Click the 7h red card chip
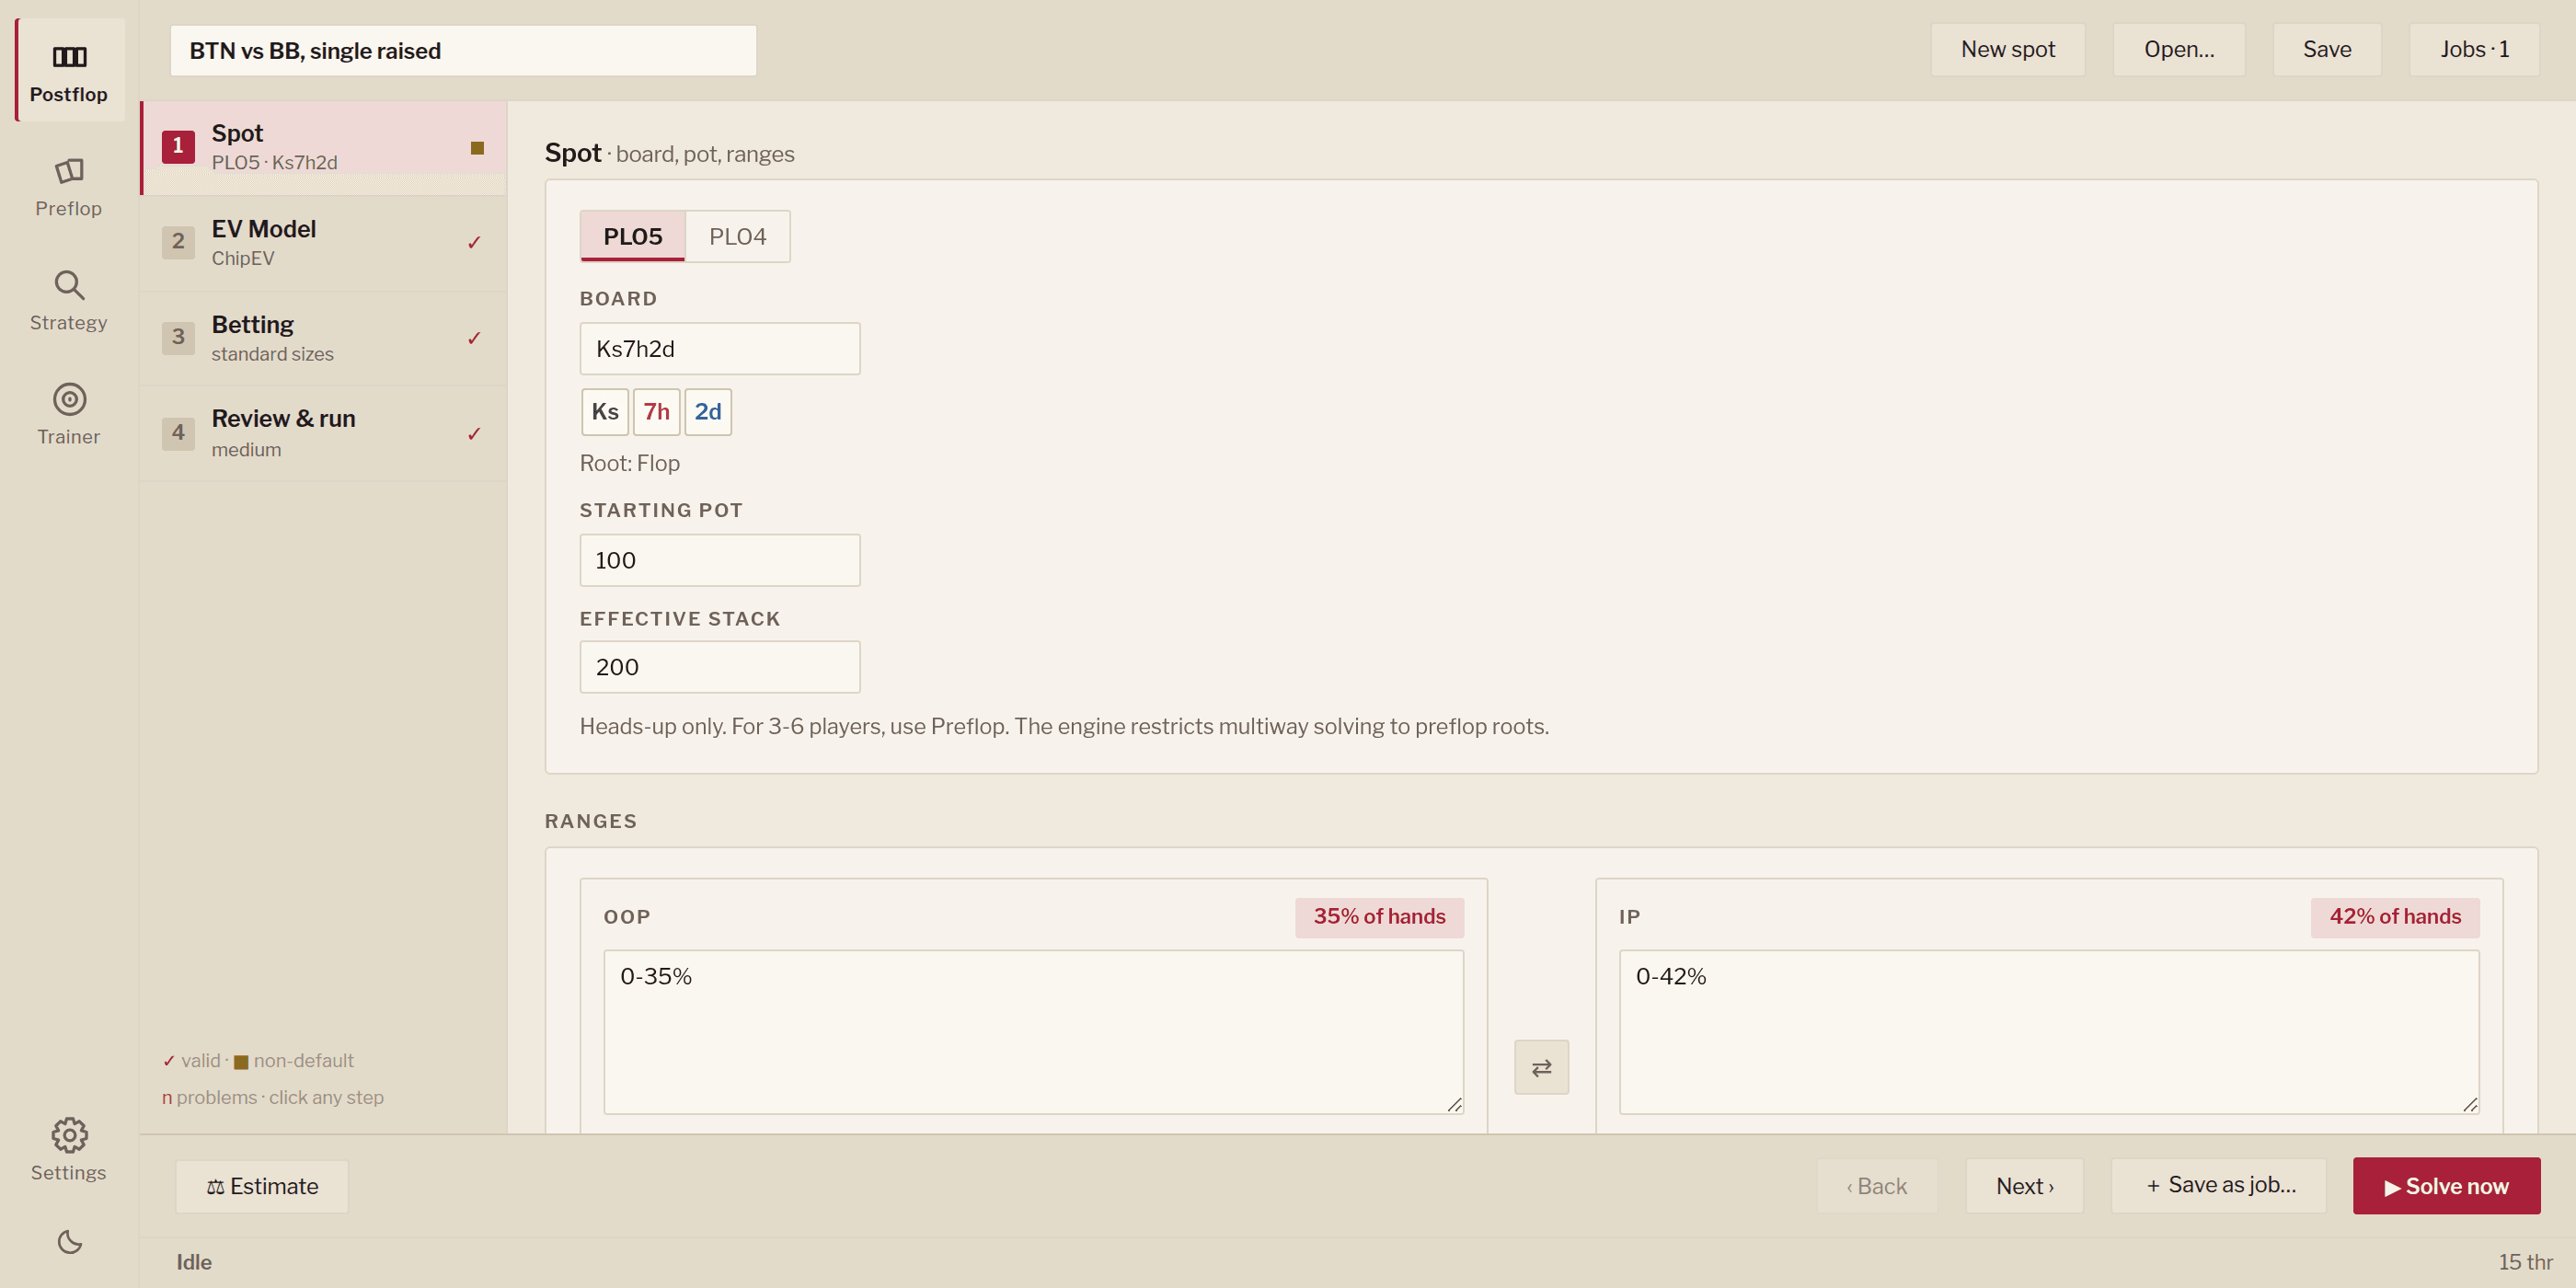This screenshot has height=1288, width=2576. click(656, 412)
